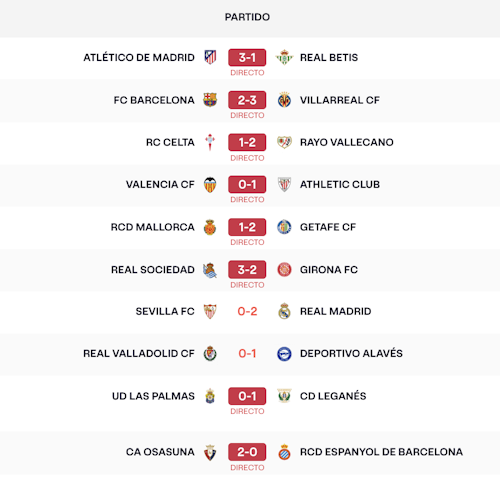Select the Getafe CF team name
The width and height of the screenshot is (500, 490).
(328, 227)
